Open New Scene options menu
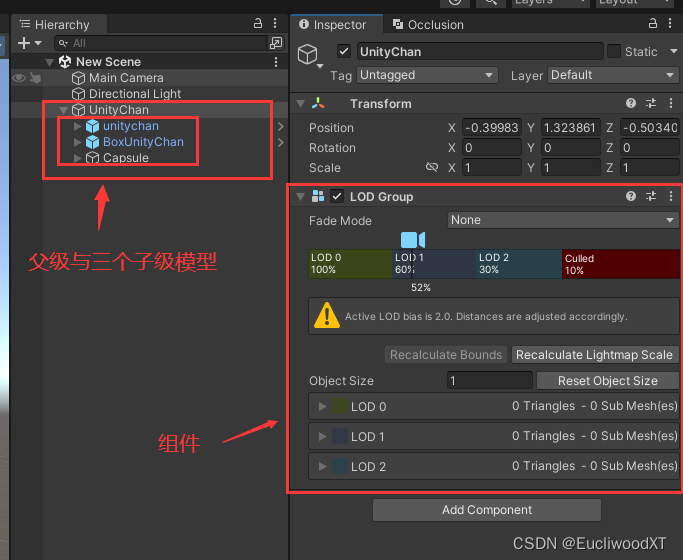Viewport: 683px width, 560px height. [x=276, y=62]
